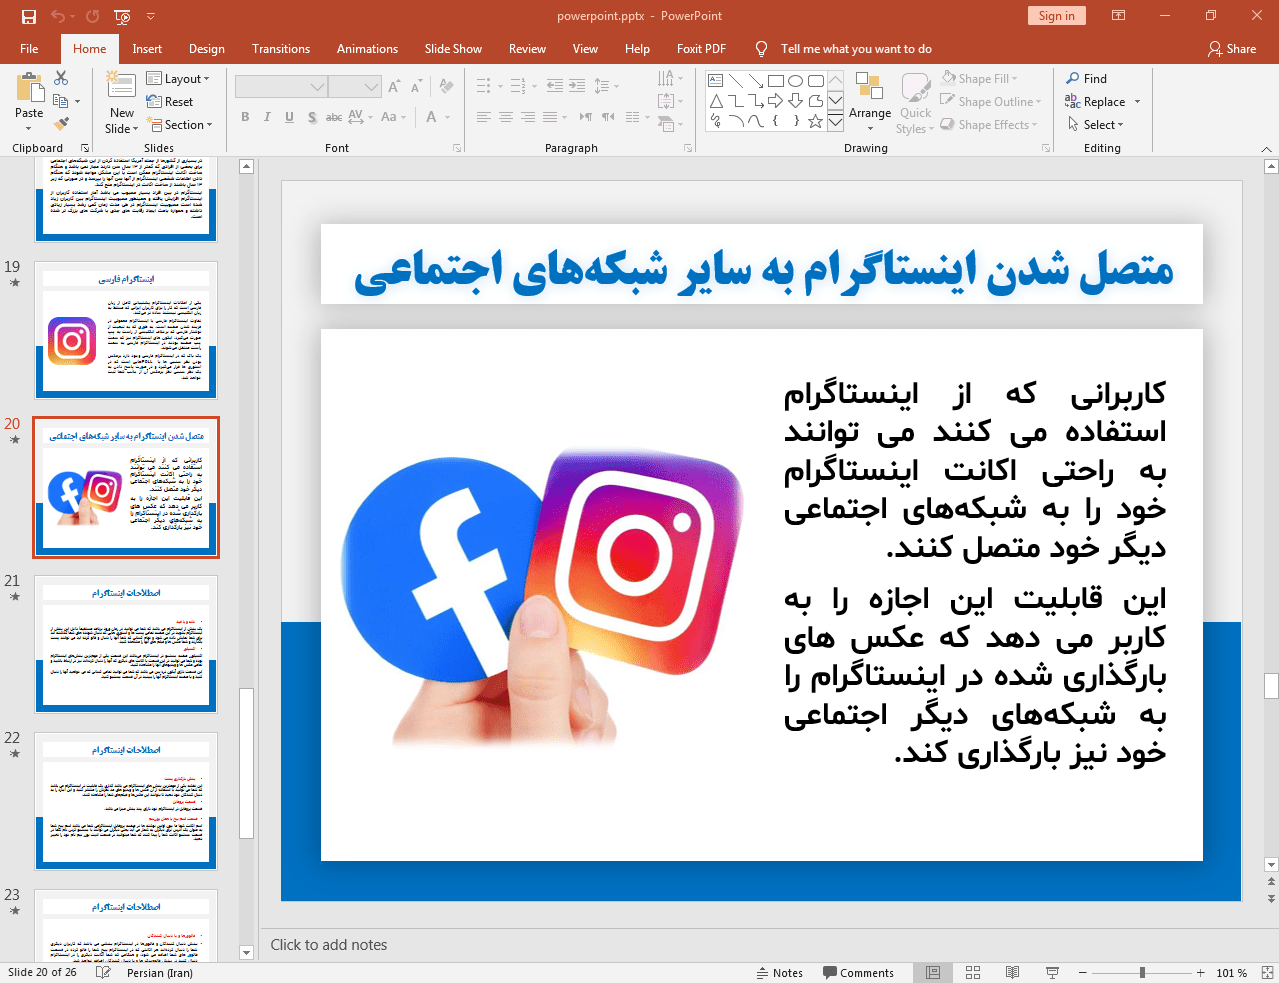The width and height of the screenshot is (1279, 983).
Task: Open the font size combo box
Action: coord(355,87)
